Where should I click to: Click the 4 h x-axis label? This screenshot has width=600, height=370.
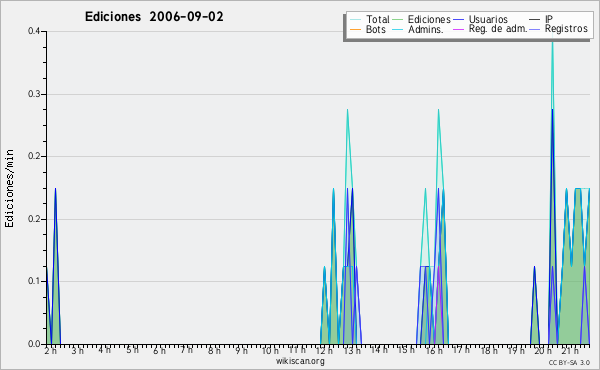click(104, 350)
